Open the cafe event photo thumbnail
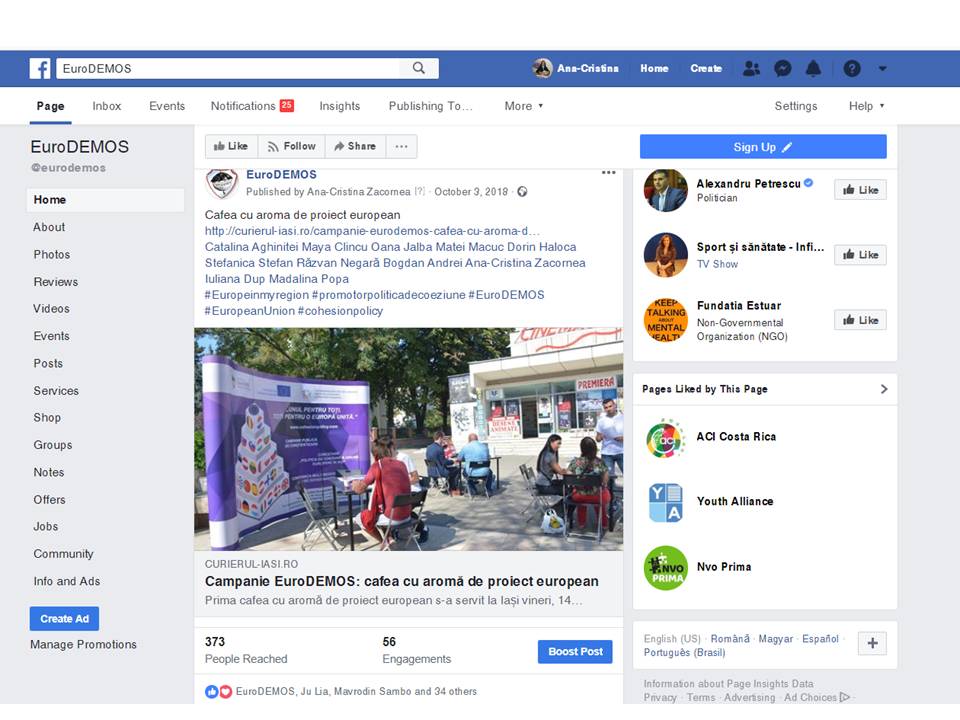The height and width of the screenshot is (720, 960). [x=408, y=440]
